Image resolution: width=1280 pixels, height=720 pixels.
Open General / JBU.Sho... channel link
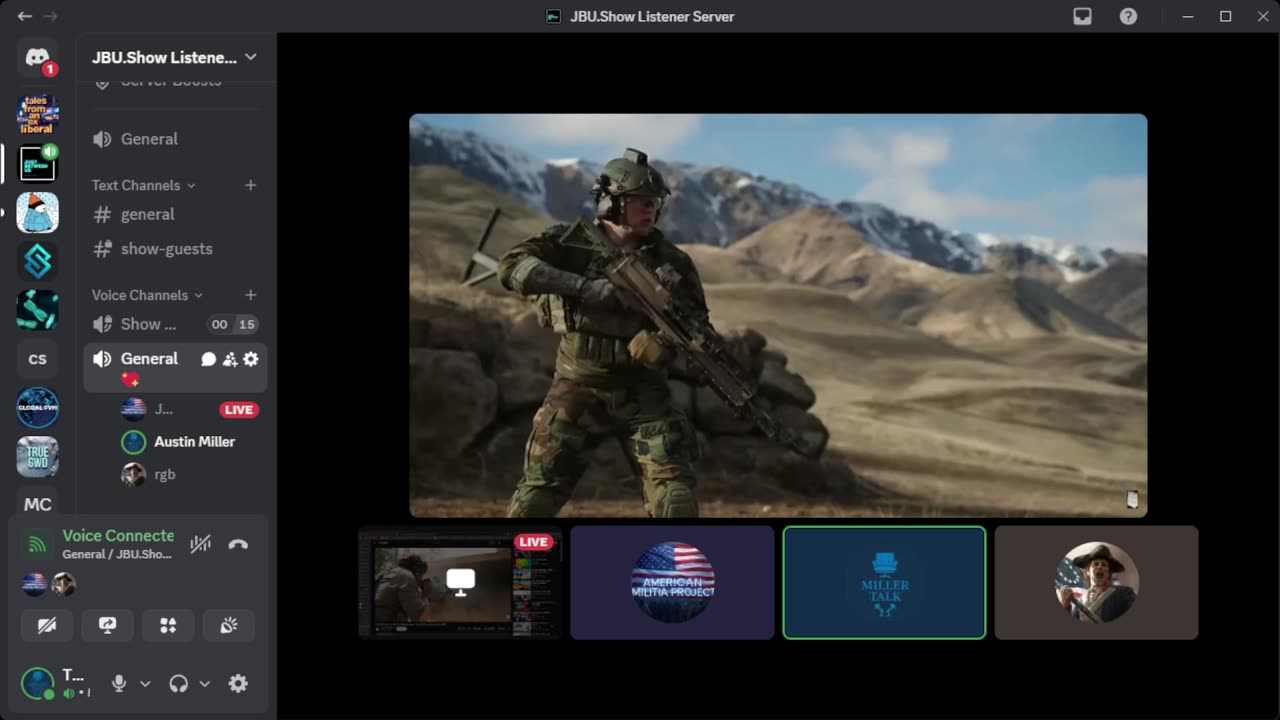point(117,554)
